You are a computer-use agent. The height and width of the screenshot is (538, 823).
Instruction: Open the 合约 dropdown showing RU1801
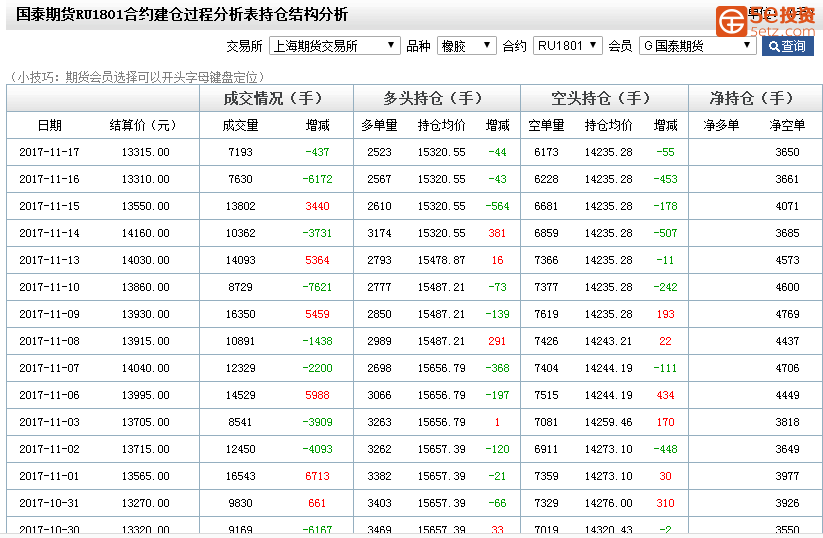(567, 46)
